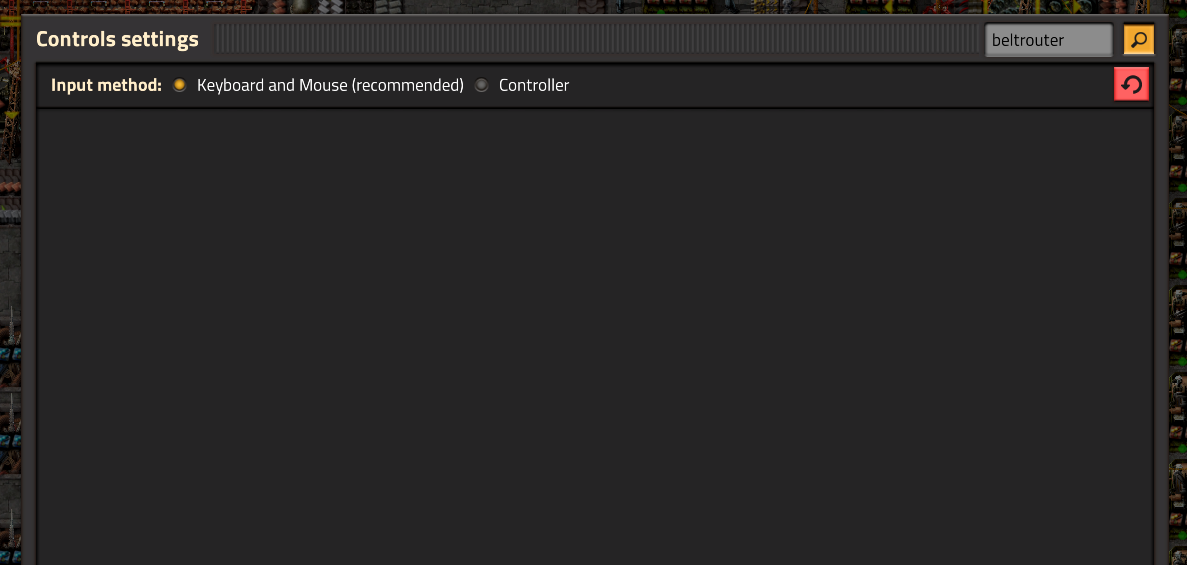Click the red reset-to-defaults arrow icon
Viewport: 1187px width, 565px height.
pos(1132,84)
